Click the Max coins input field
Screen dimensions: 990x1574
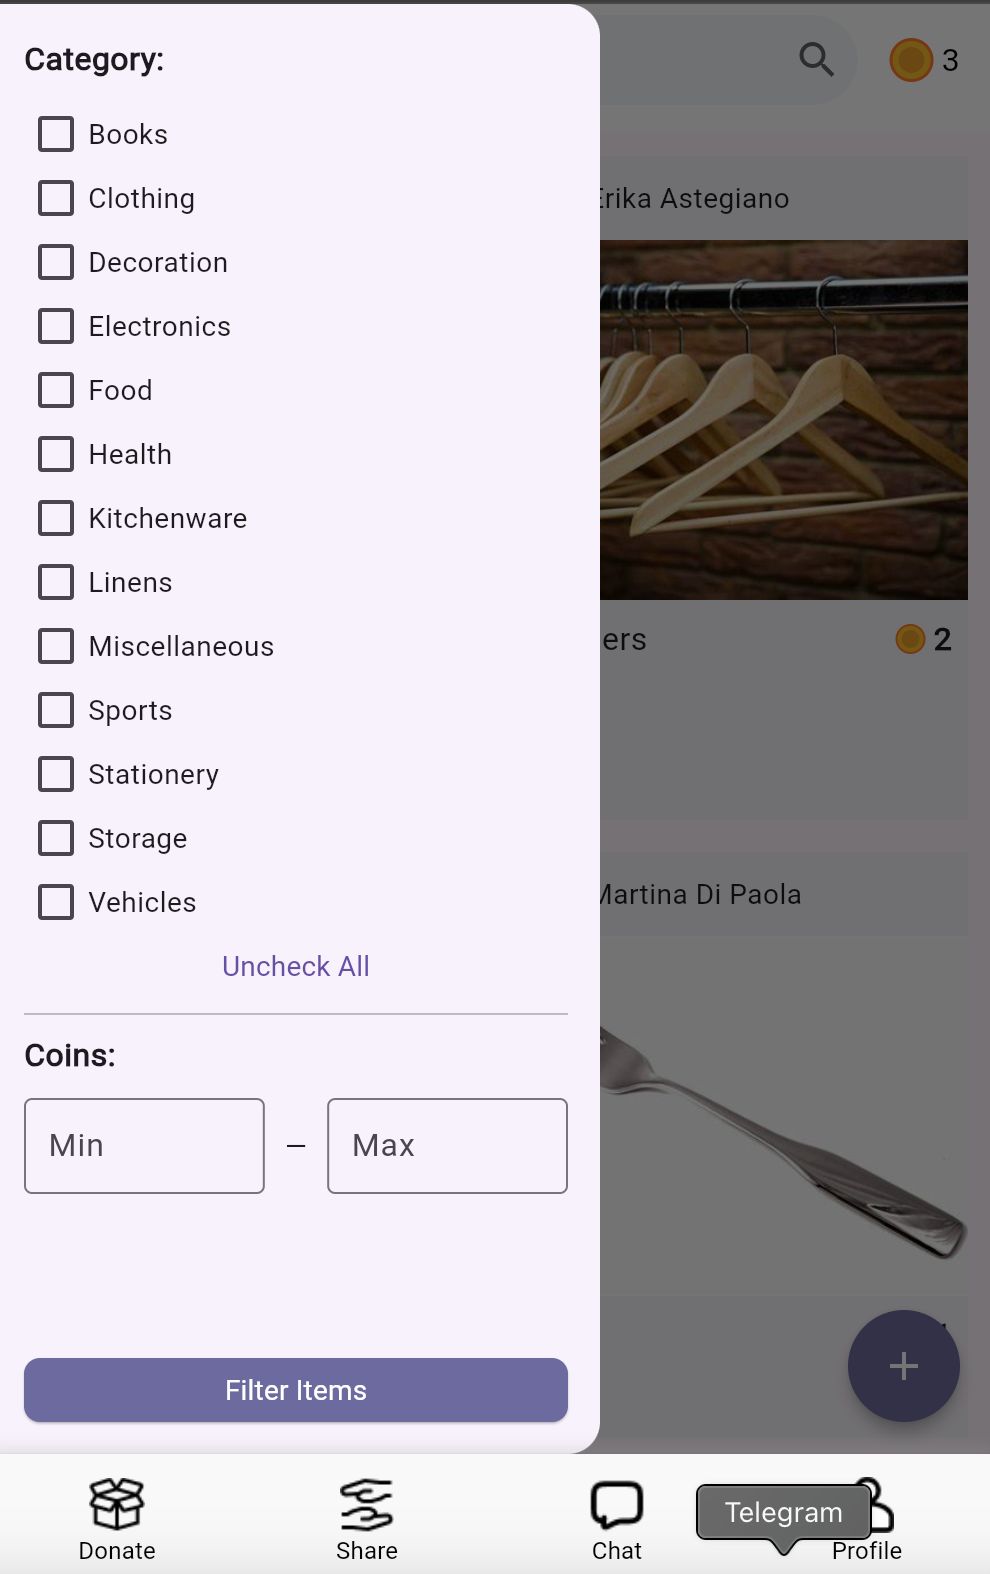coord(447,1146)
